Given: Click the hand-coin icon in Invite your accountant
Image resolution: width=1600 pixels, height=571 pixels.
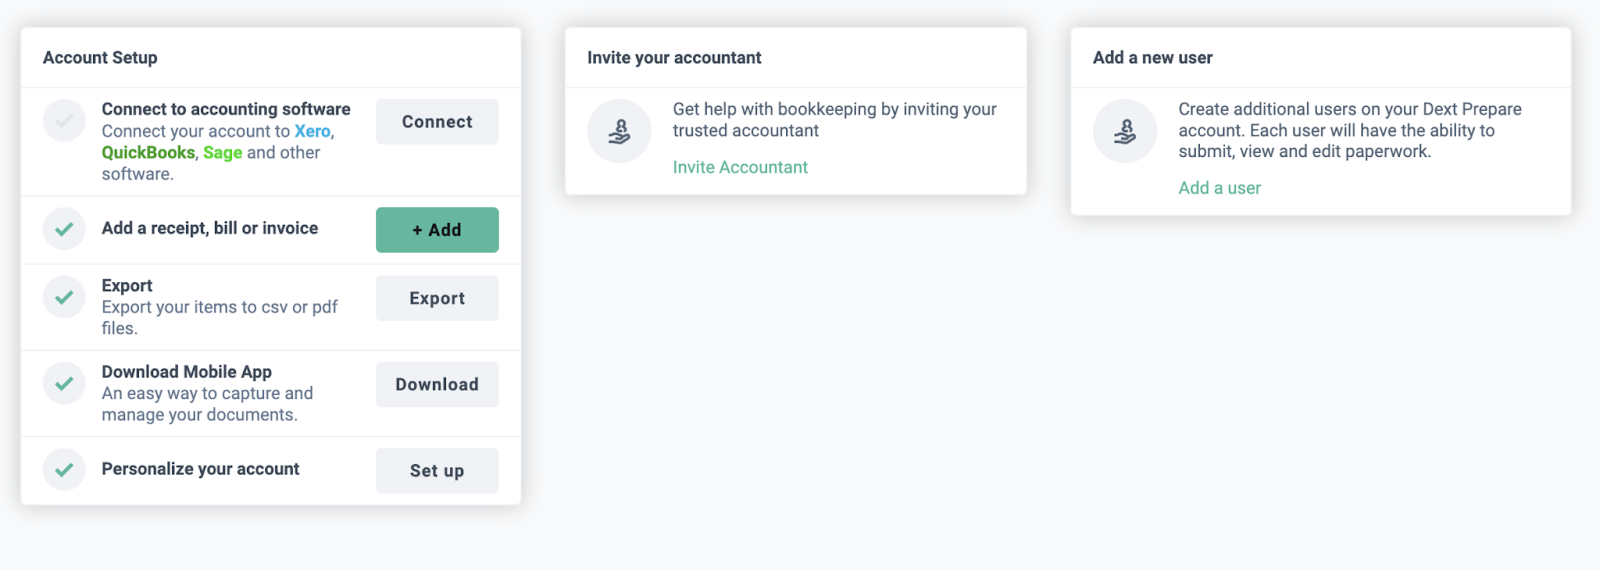Looking at the screenshot, I should (619, 131).
